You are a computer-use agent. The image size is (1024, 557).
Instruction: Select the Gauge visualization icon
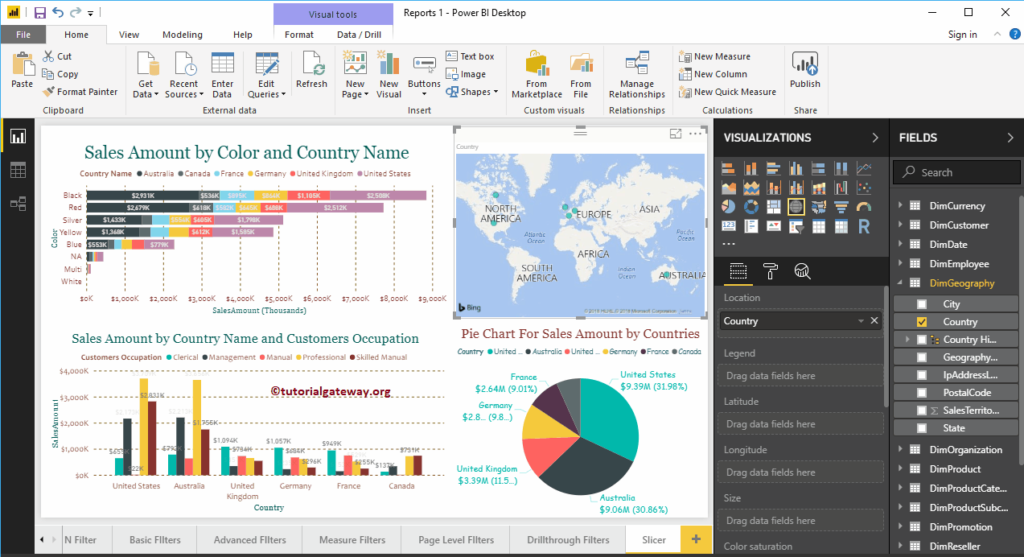point(864,207)
